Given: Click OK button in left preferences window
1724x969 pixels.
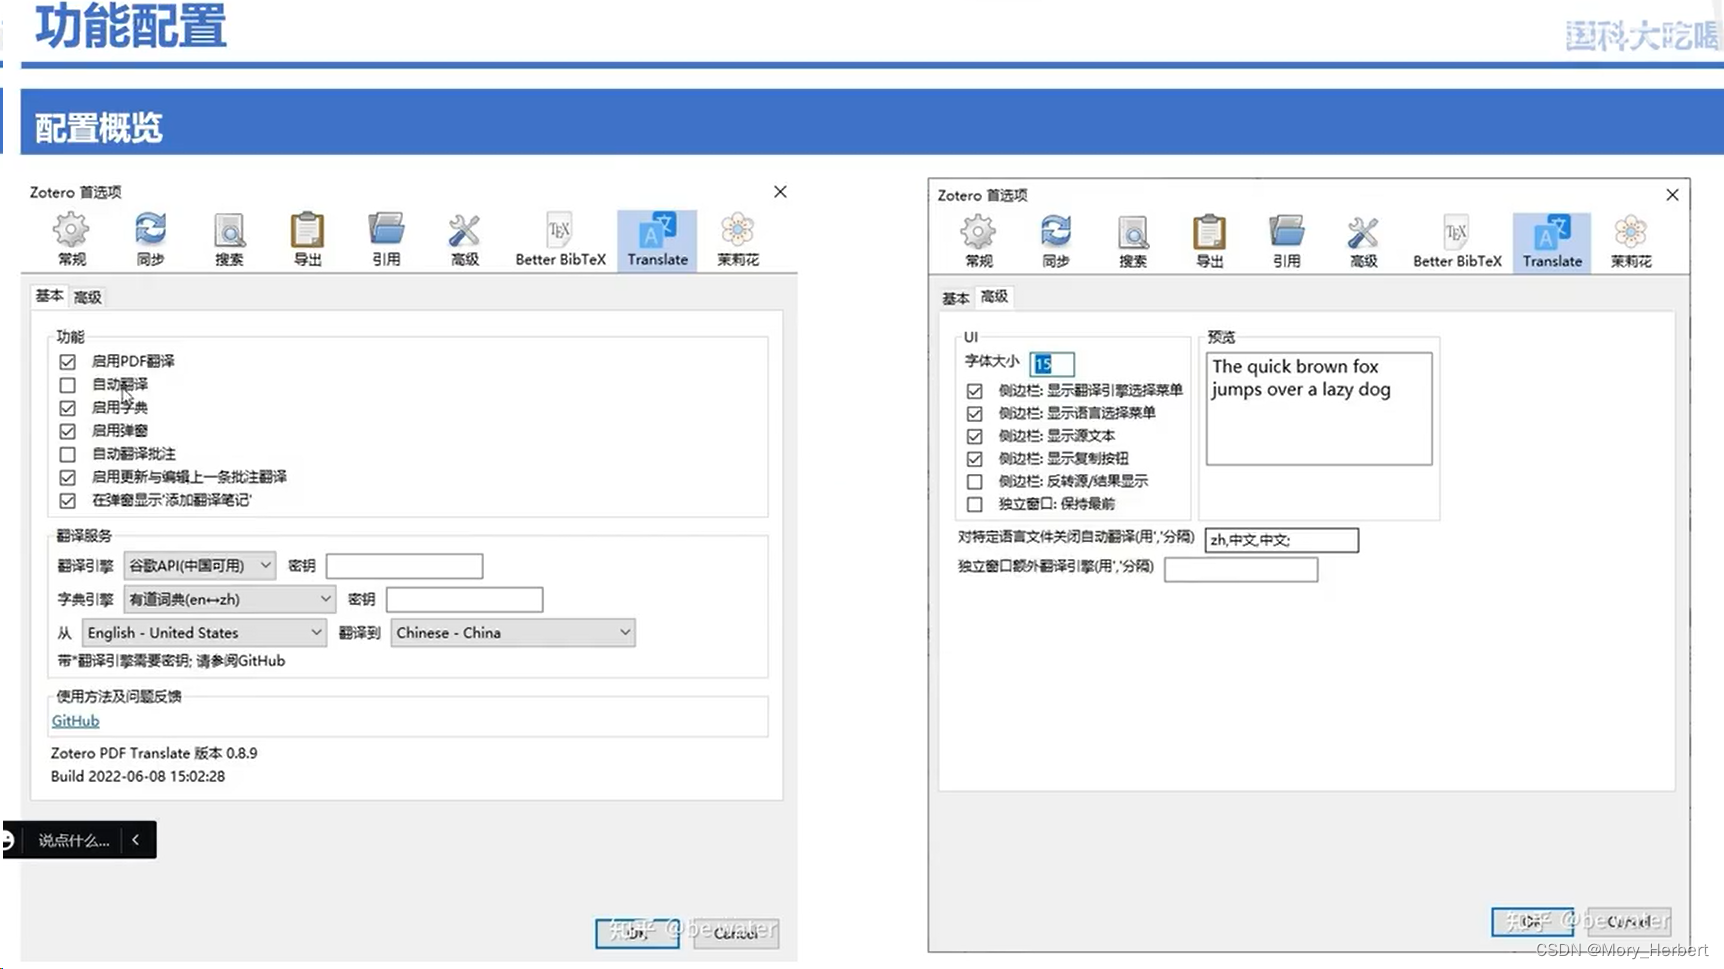Looking at the screenshot, I should (637, 933).
